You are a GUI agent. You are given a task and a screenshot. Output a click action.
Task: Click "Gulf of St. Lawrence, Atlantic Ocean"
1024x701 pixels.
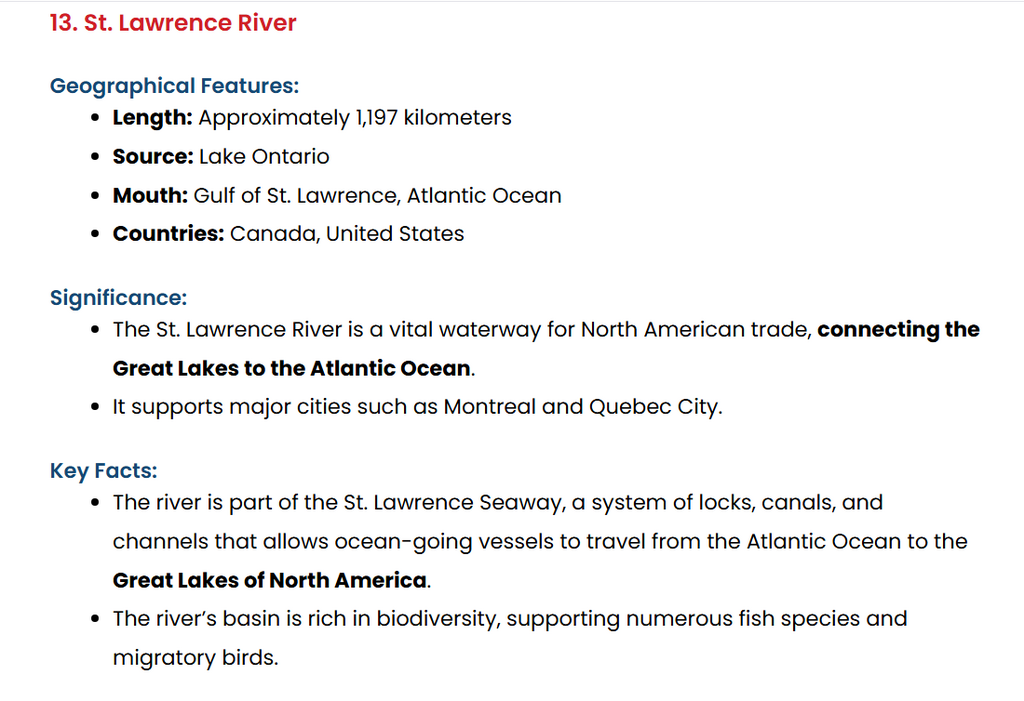(x=377, y=195)
